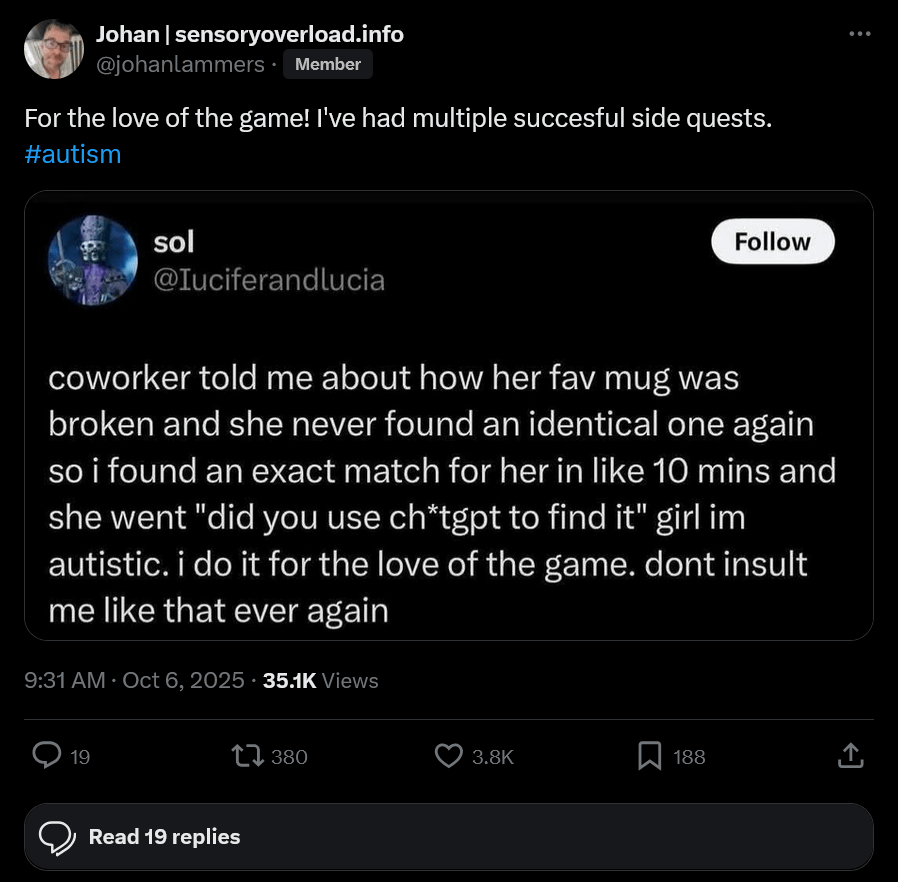Screen dimensions: 898x882
Task: Click Johan's profile picture
Action: [54, 49]
